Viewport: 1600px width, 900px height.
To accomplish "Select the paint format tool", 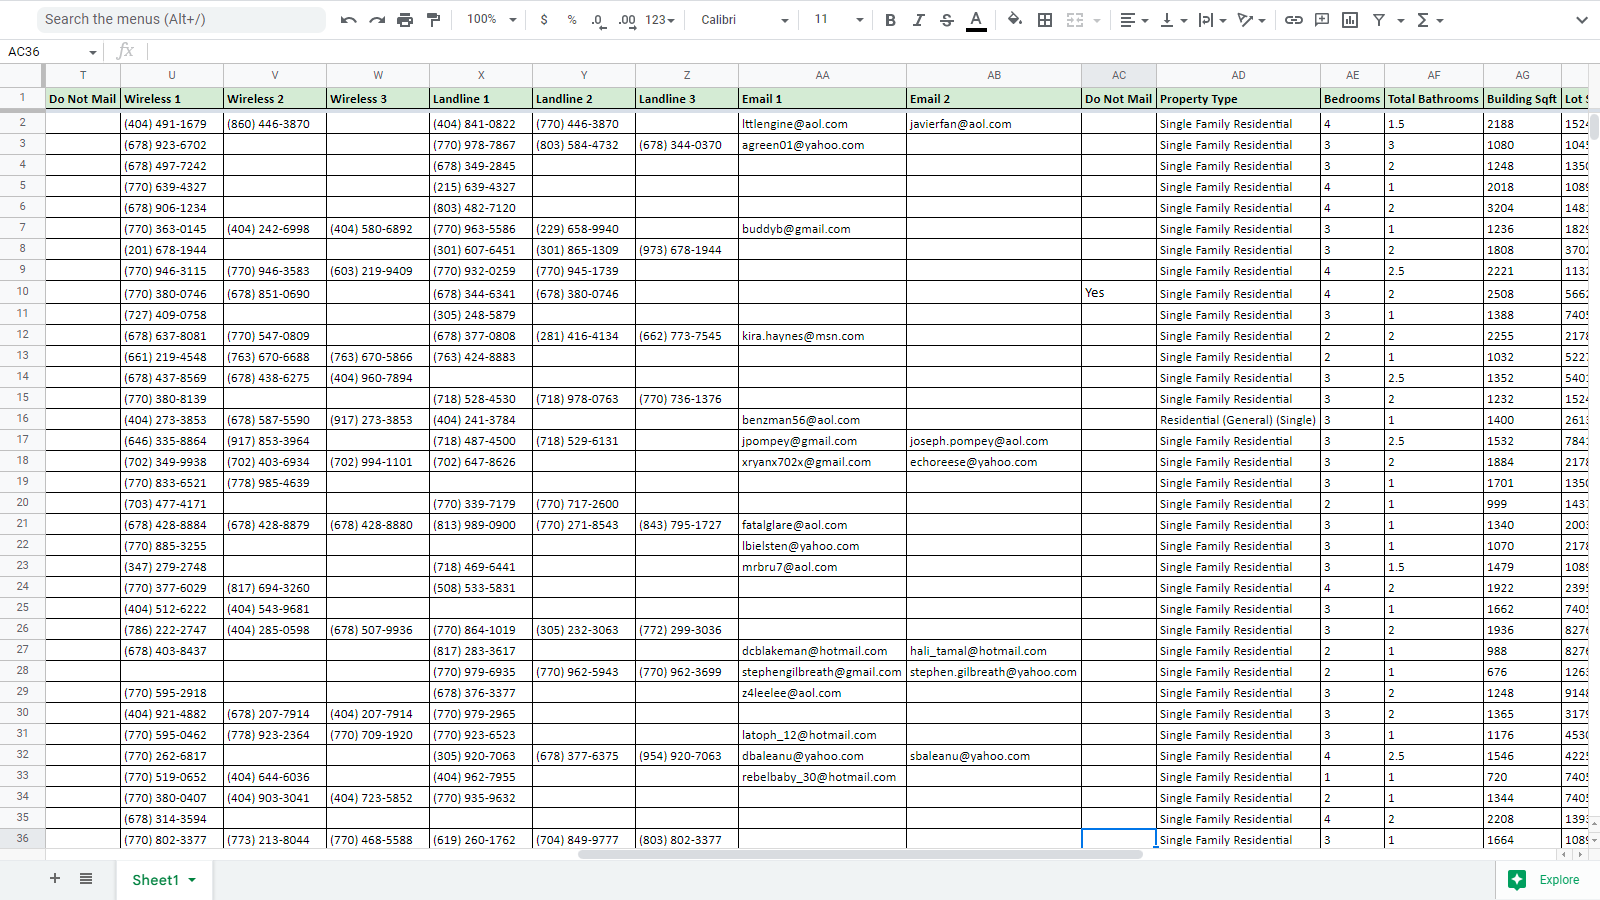I will [433, 20].
